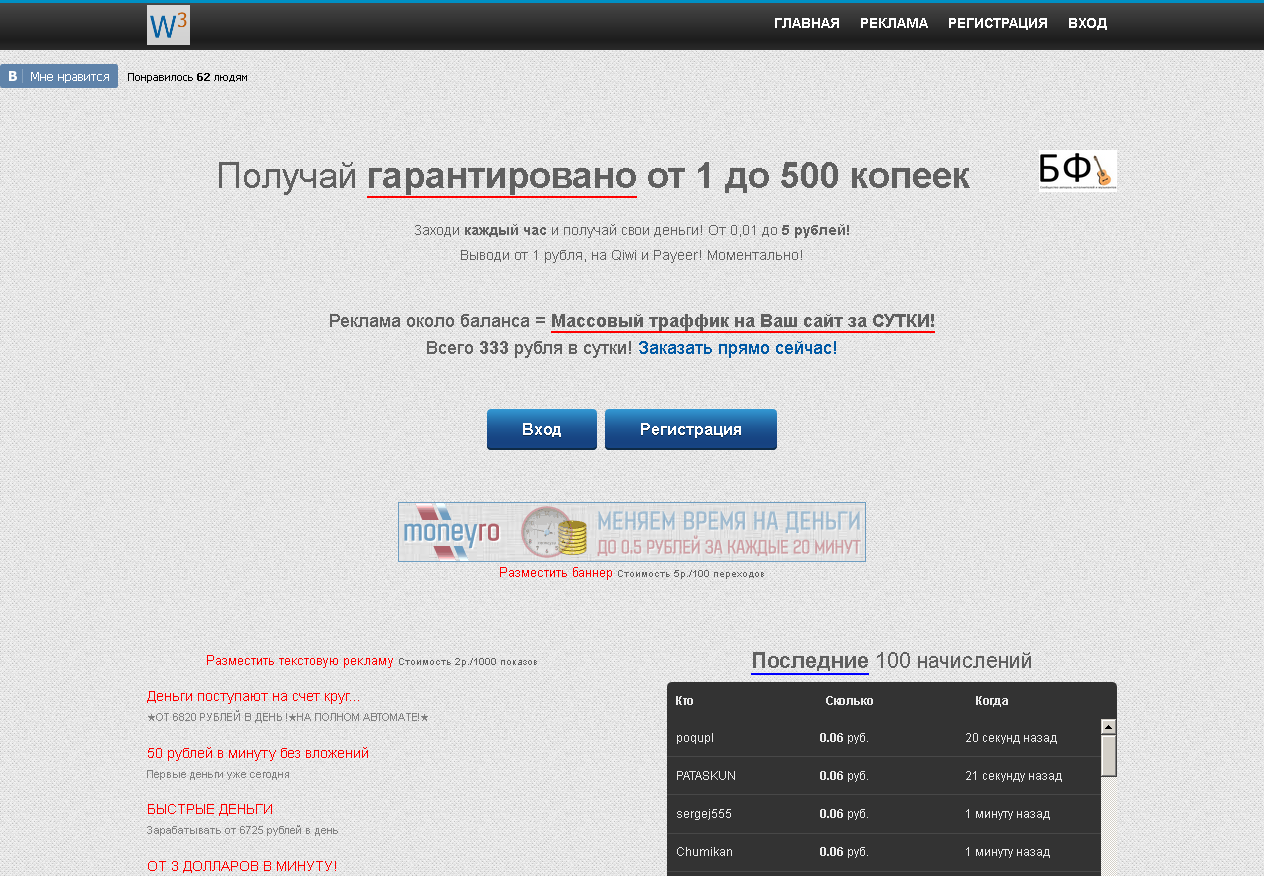Click the Последние 100 начислений heading
Image resolution: width=1264 pixels, height=876 pixels.
(x=892, y=661)
